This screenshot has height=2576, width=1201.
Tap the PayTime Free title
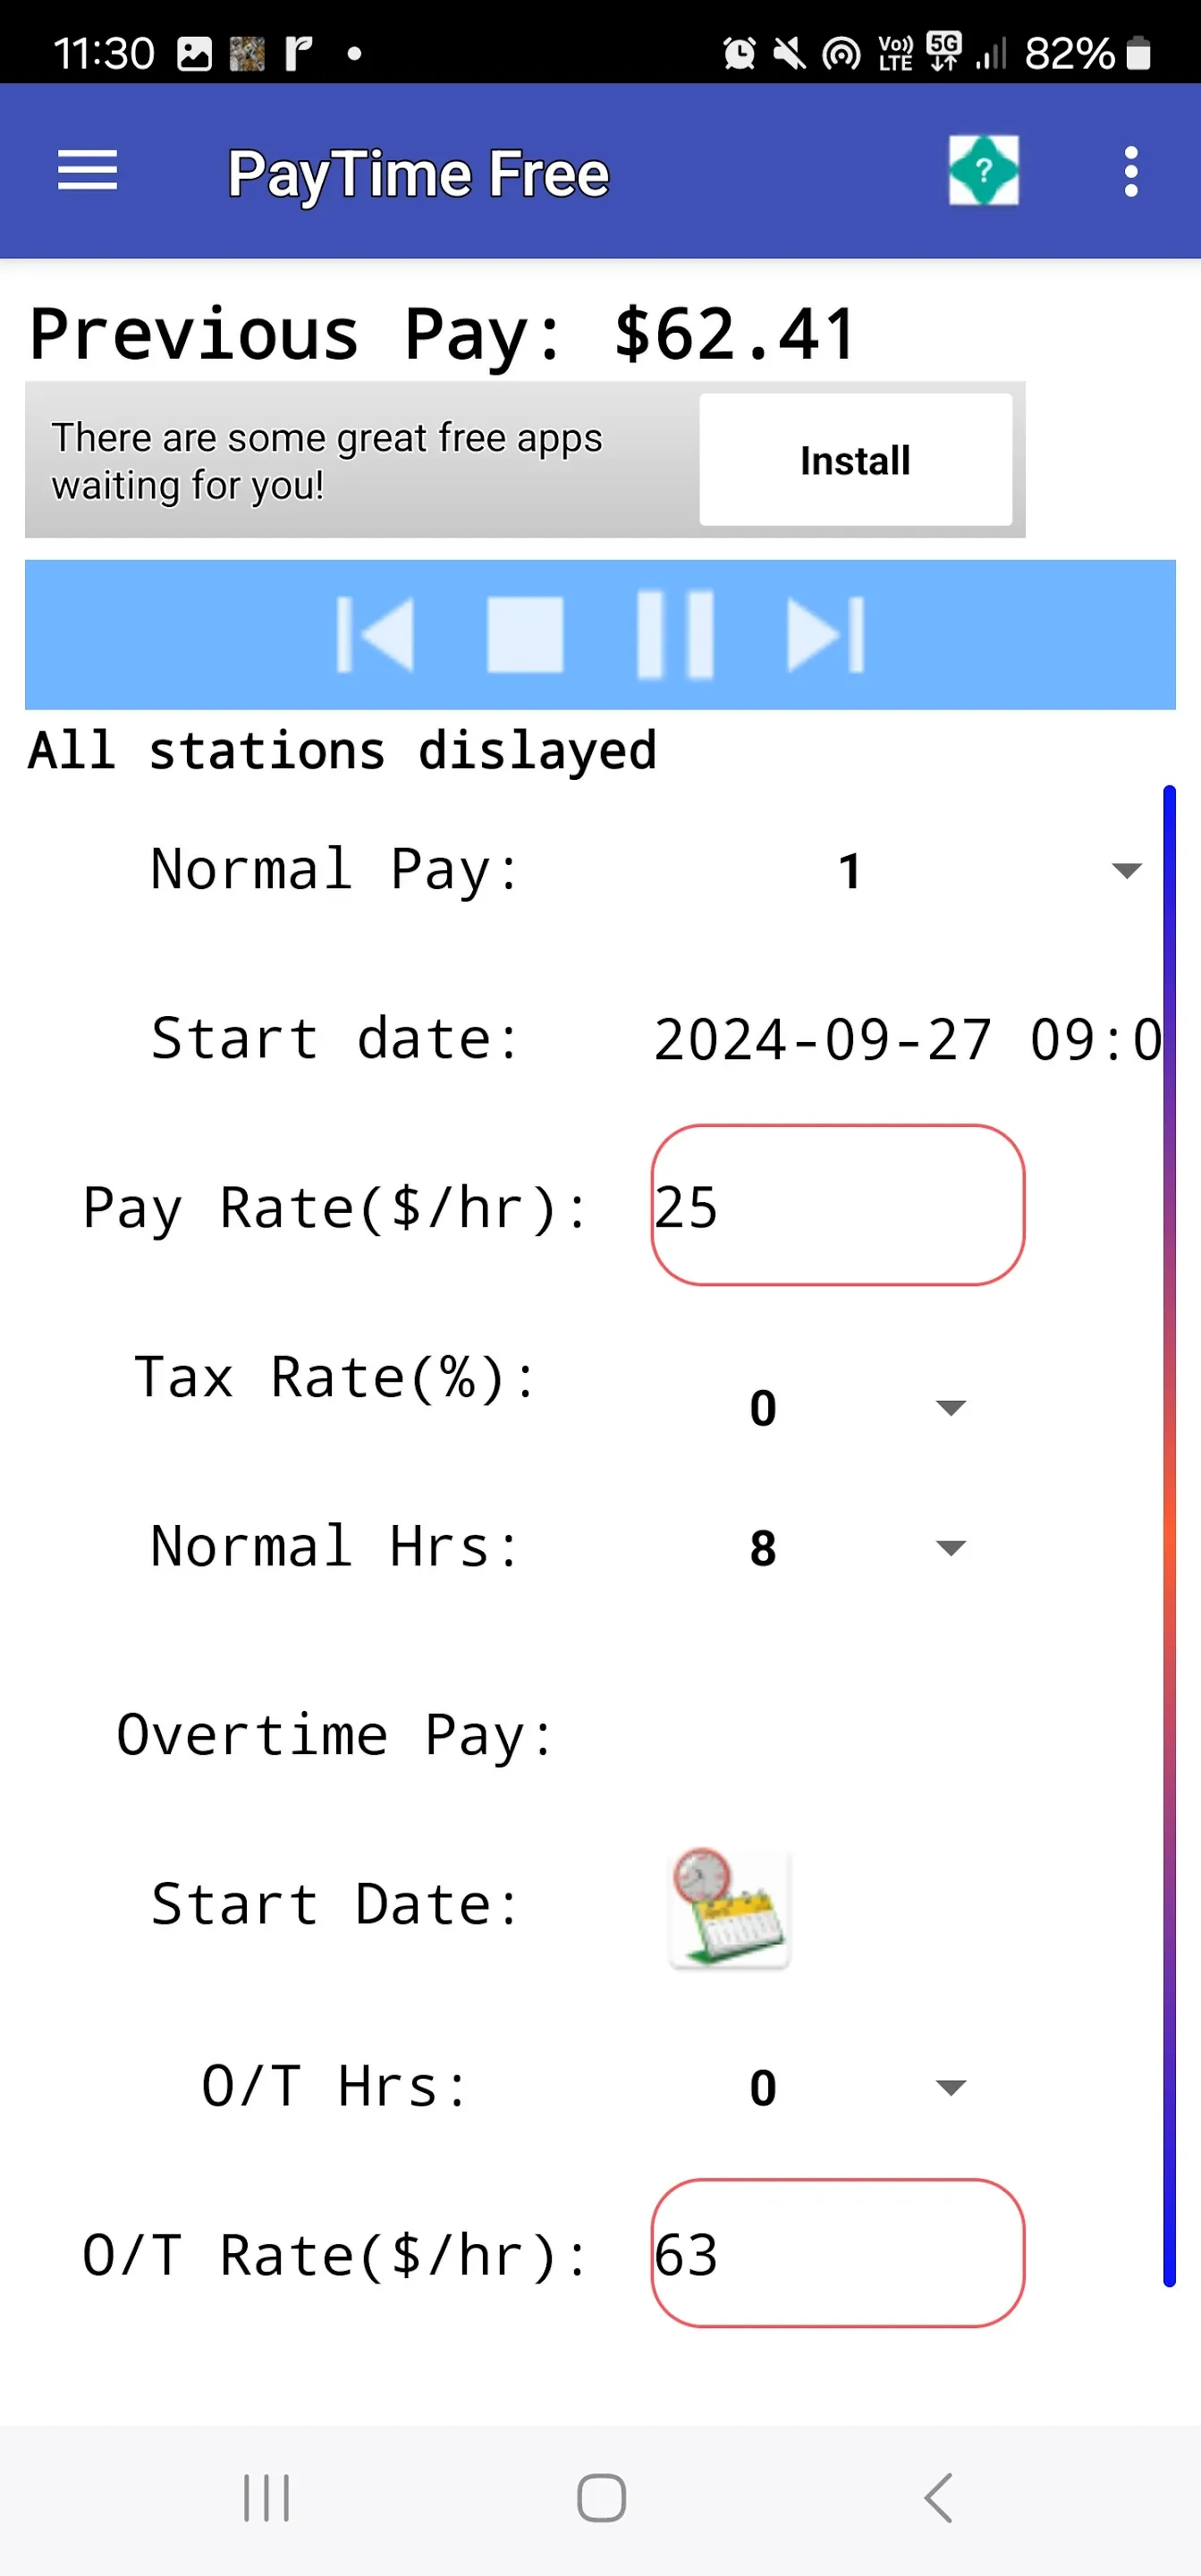[x=418, y=174]
